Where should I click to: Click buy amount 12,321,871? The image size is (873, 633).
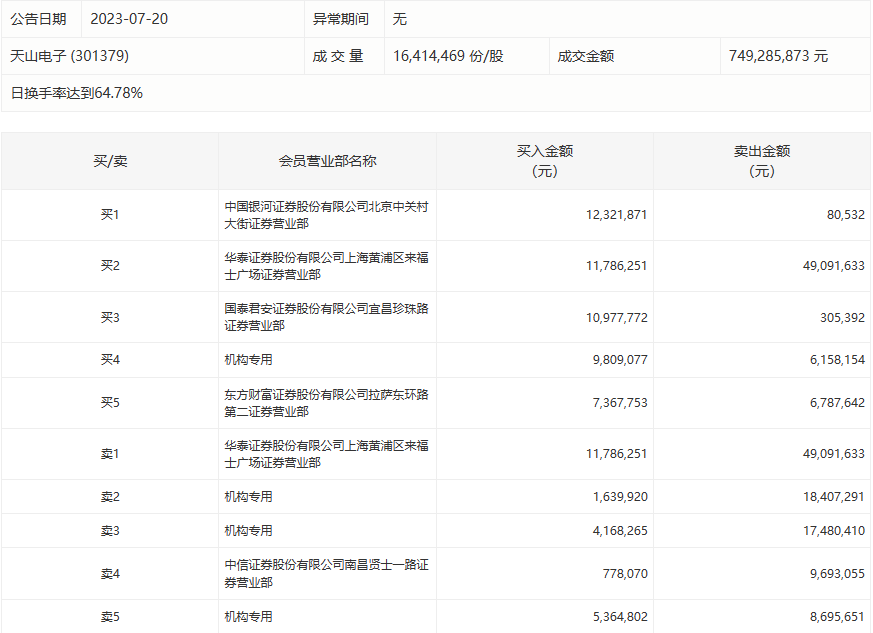(616, 214)
